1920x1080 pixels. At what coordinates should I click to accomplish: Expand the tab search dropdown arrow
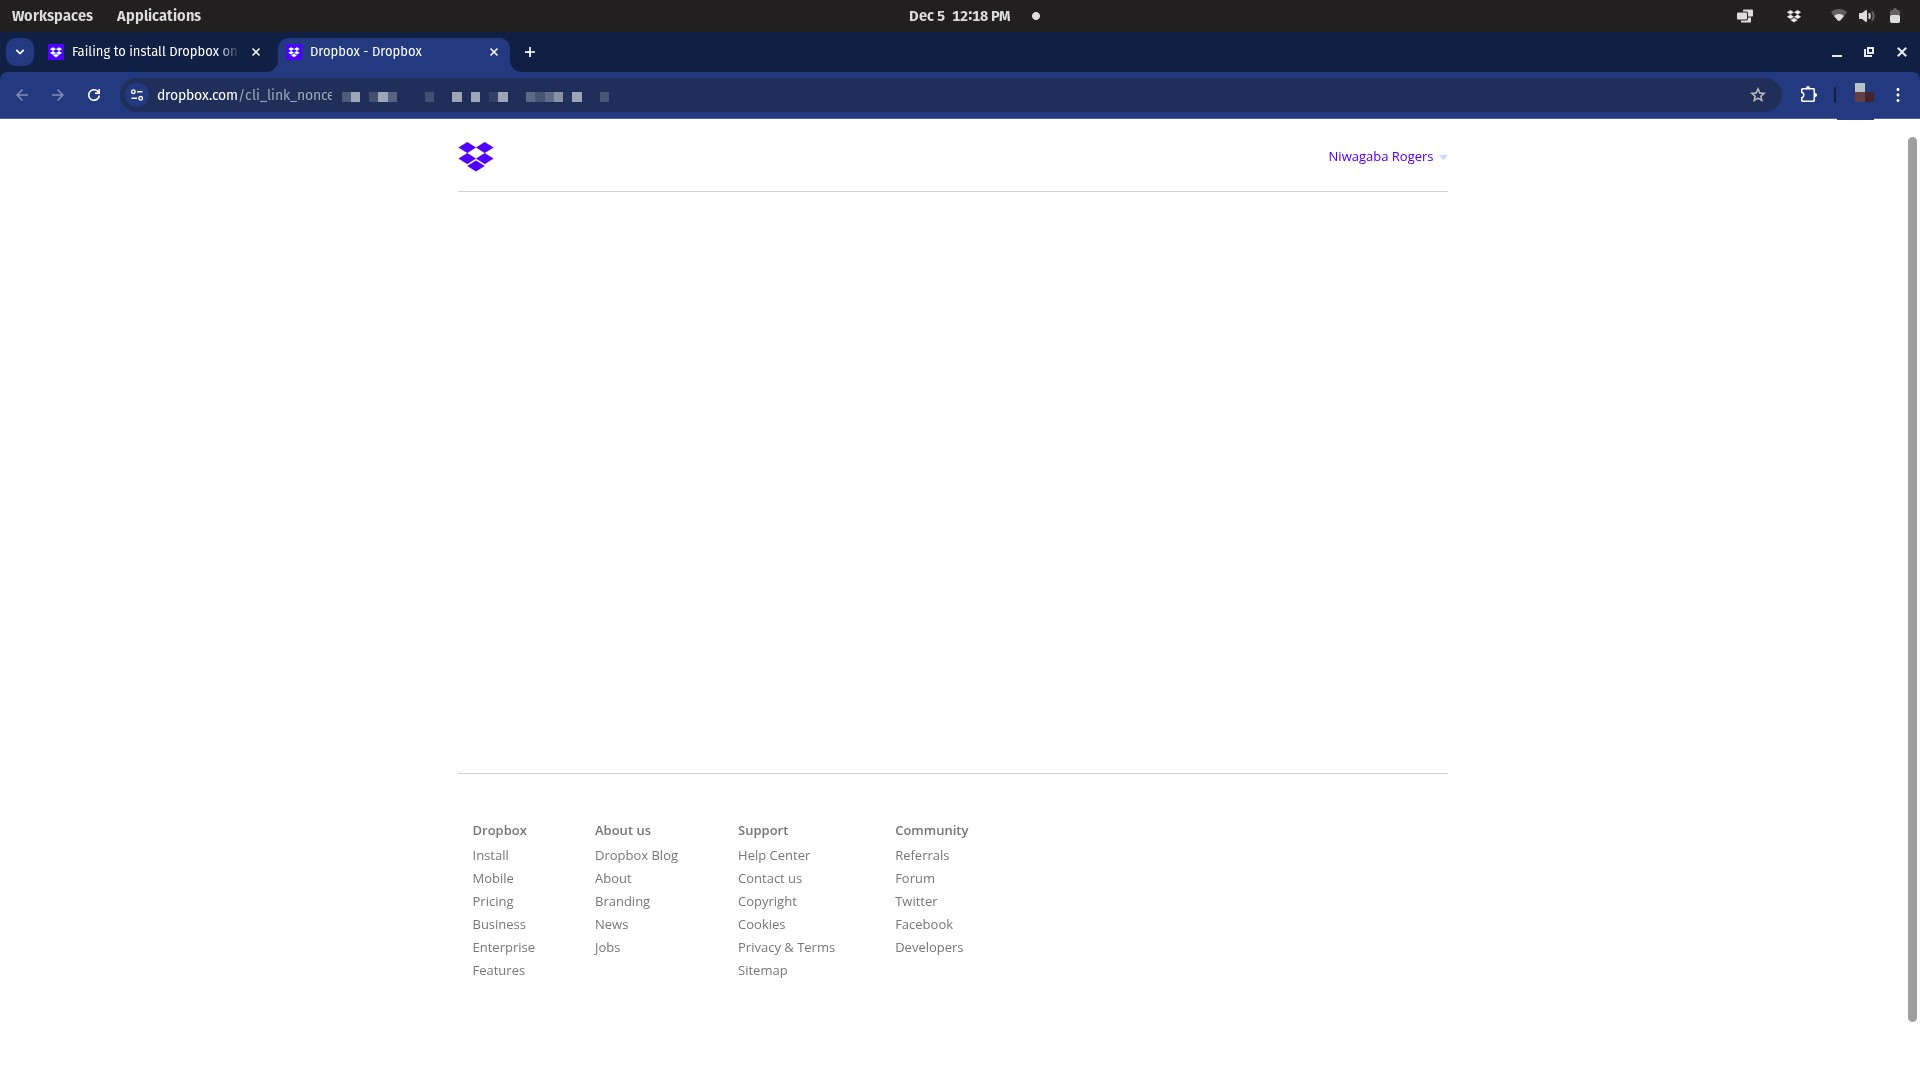coord(20,52)
